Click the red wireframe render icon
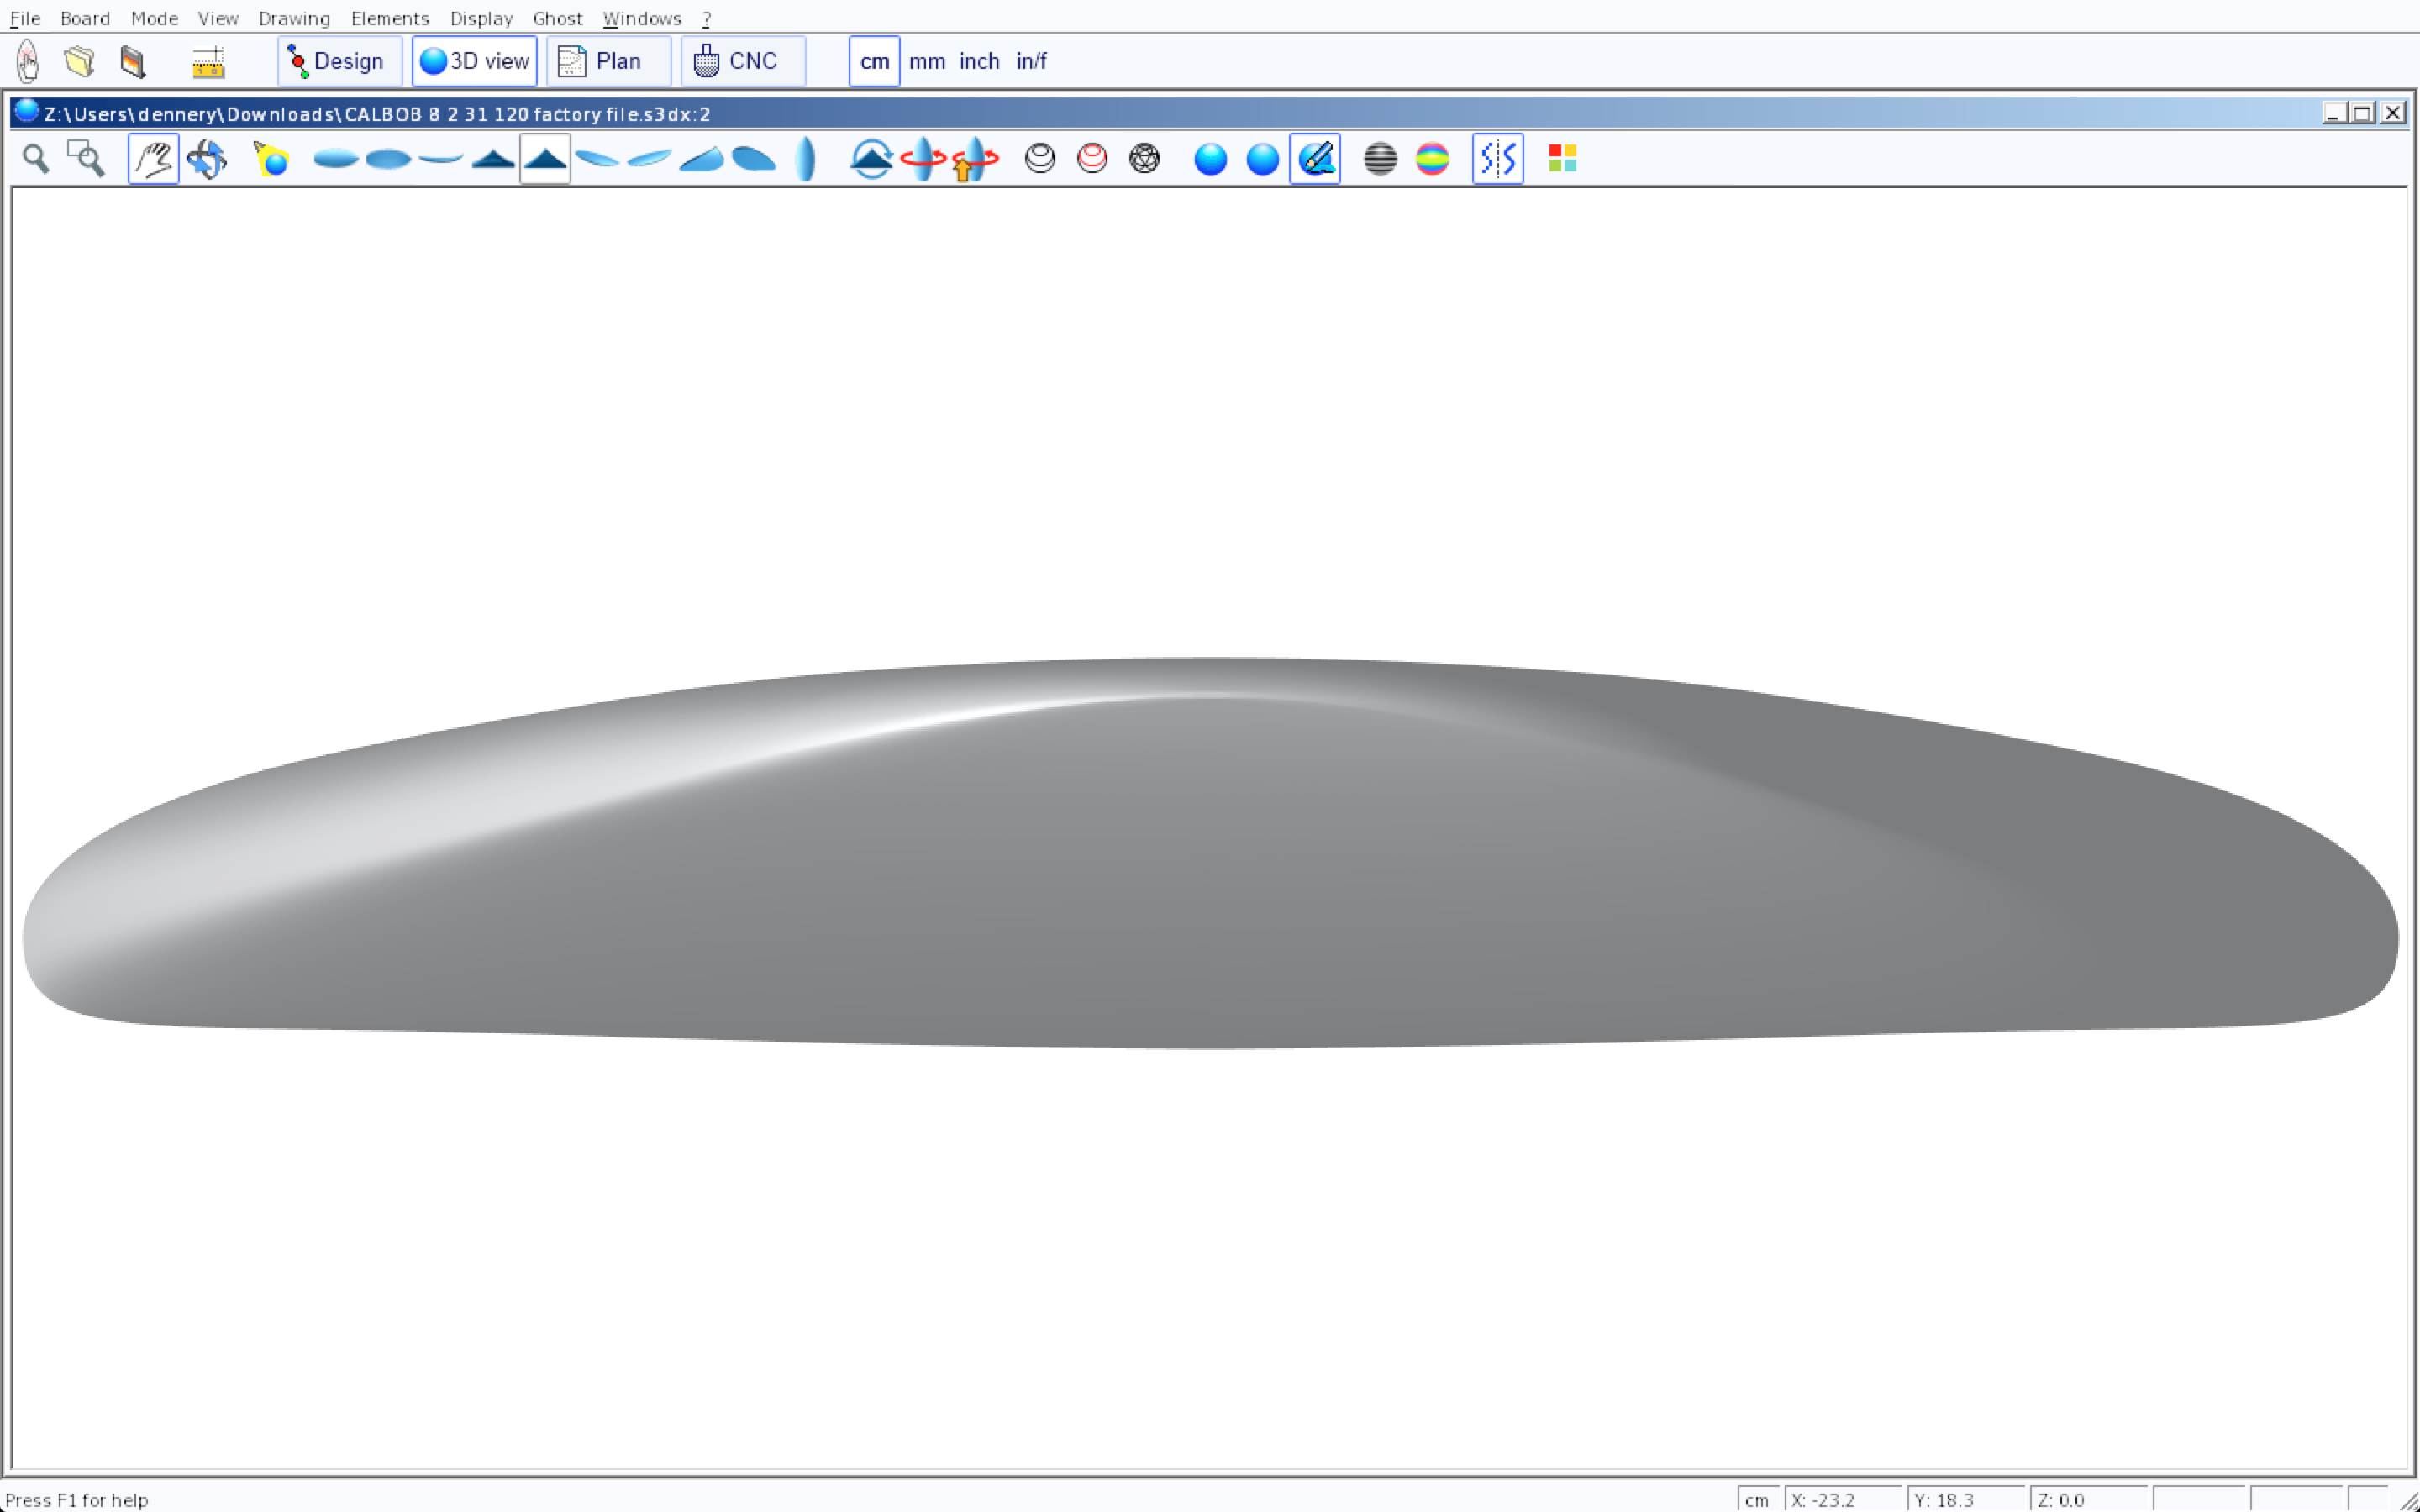The image size is (2420, 1512). (1092, 159)
